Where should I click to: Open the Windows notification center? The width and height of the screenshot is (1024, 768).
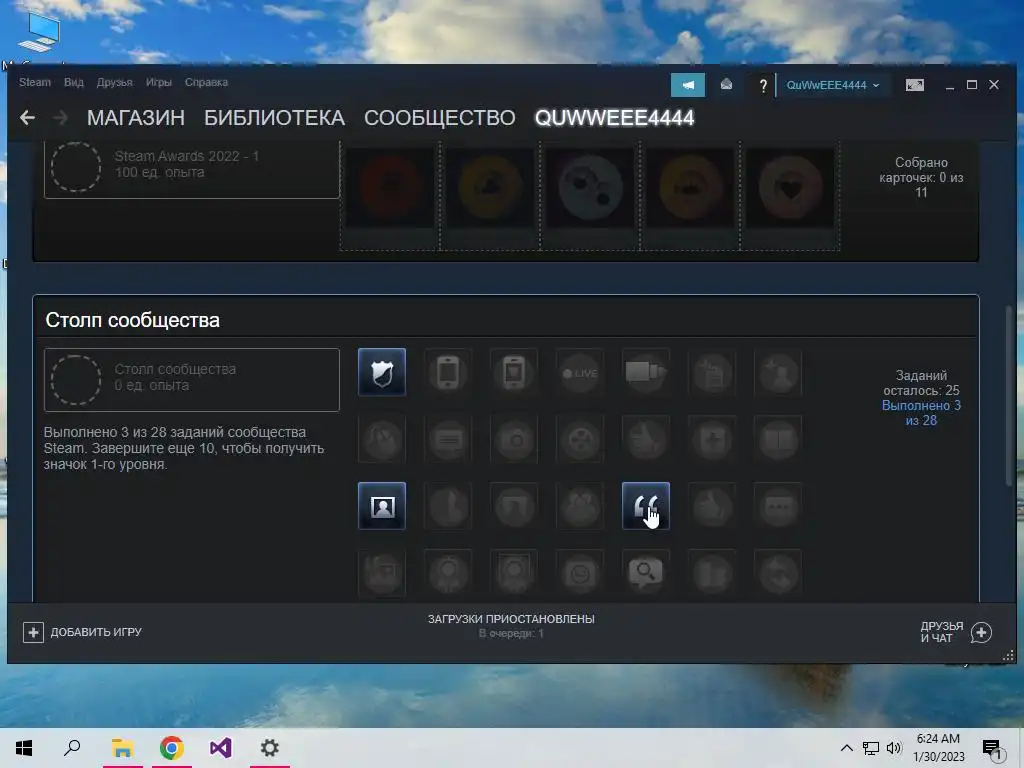tap(993, 748)
